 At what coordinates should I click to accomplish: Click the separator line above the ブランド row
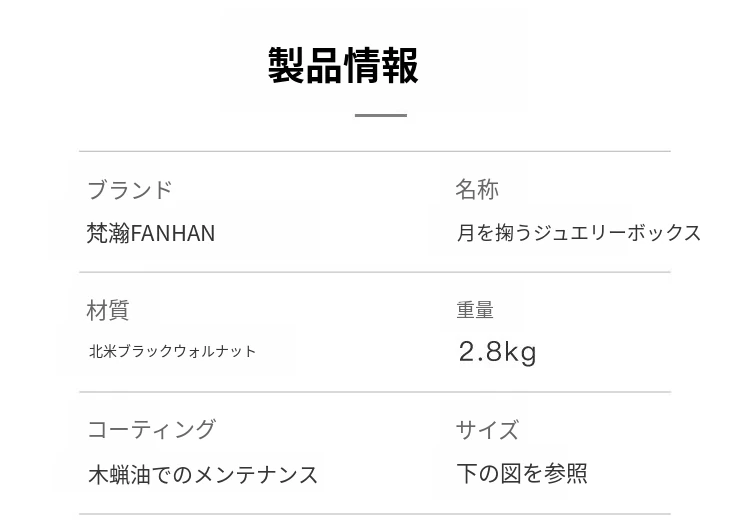click(374, 151)
